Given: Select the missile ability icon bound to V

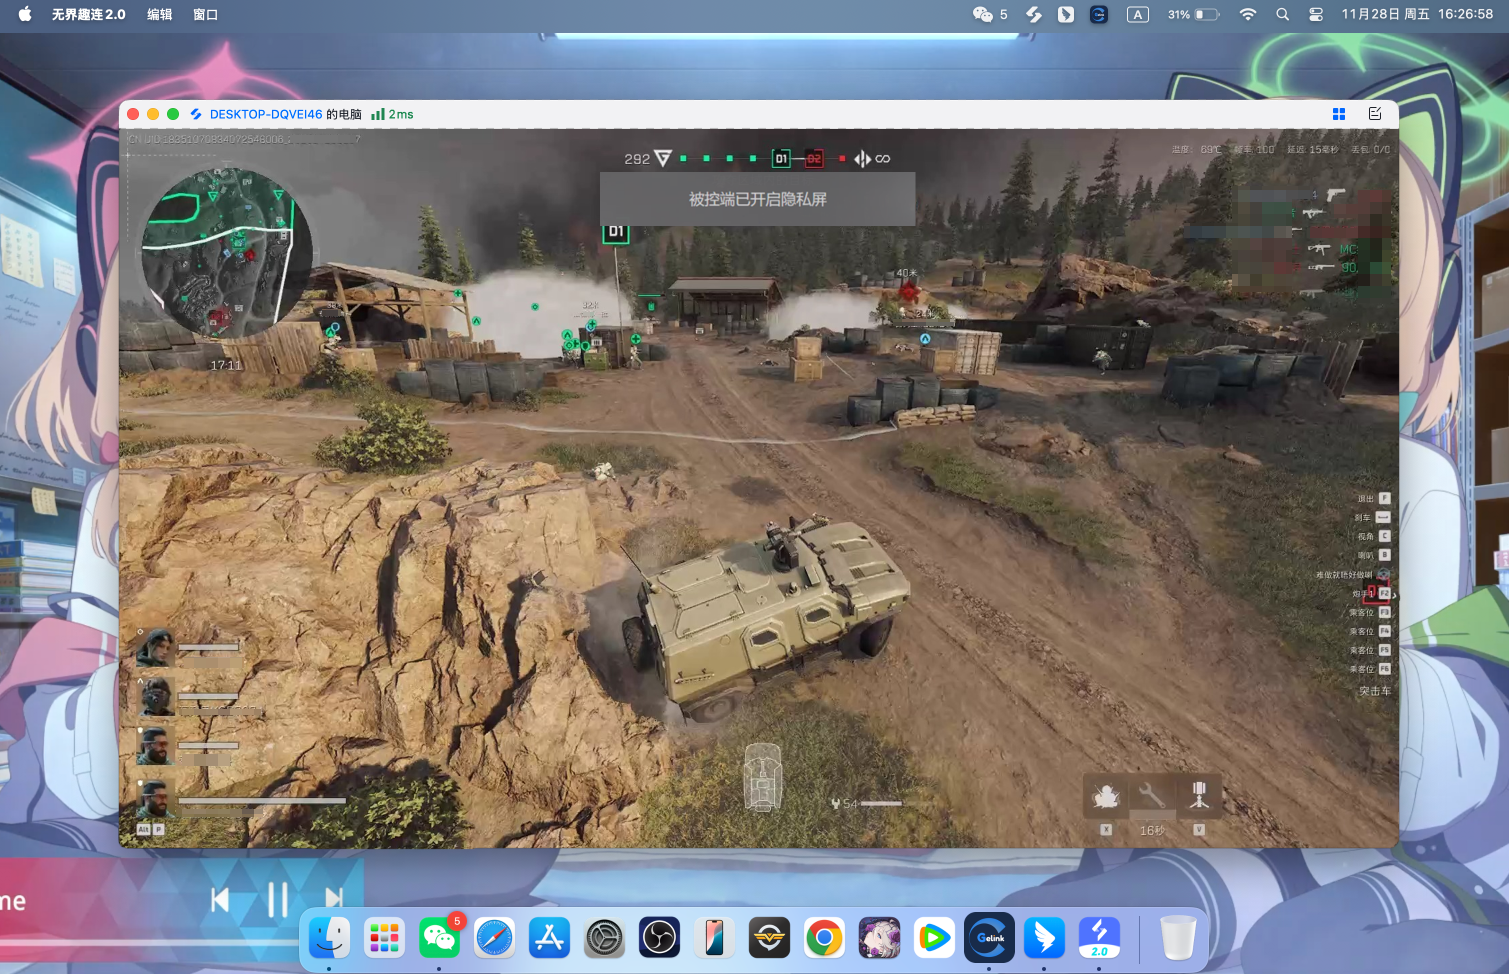Looking at the screenshot, I should 1199,796.
